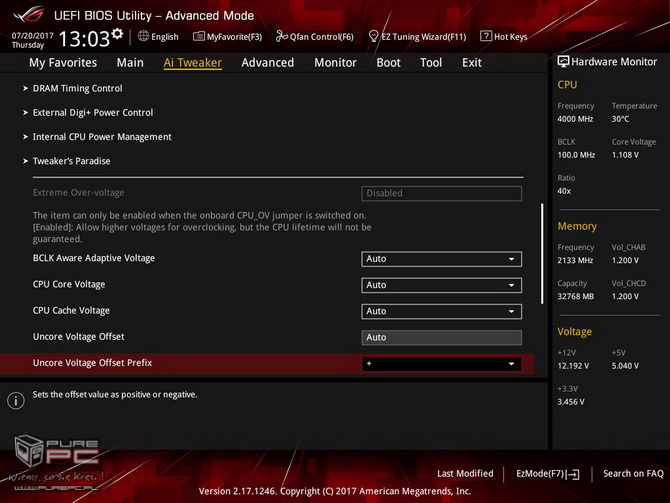
Task: Click the settings gear next to the clock
Action: pos(117,34)
